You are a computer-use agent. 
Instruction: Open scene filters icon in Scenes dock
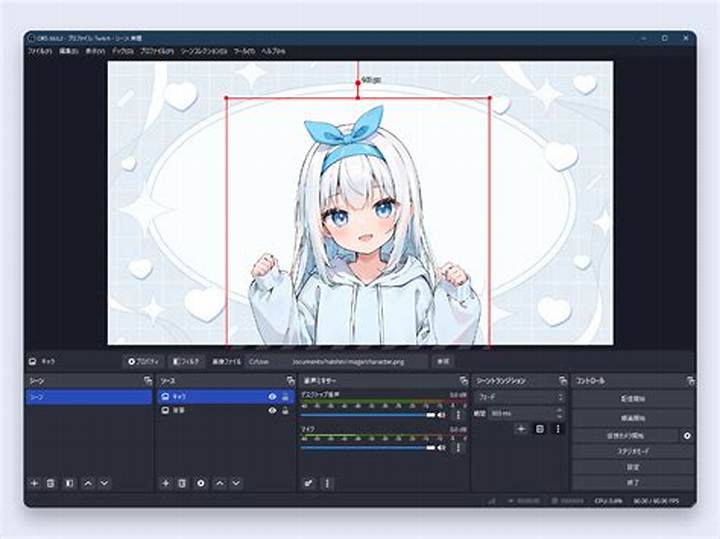[x=69, y=483]
